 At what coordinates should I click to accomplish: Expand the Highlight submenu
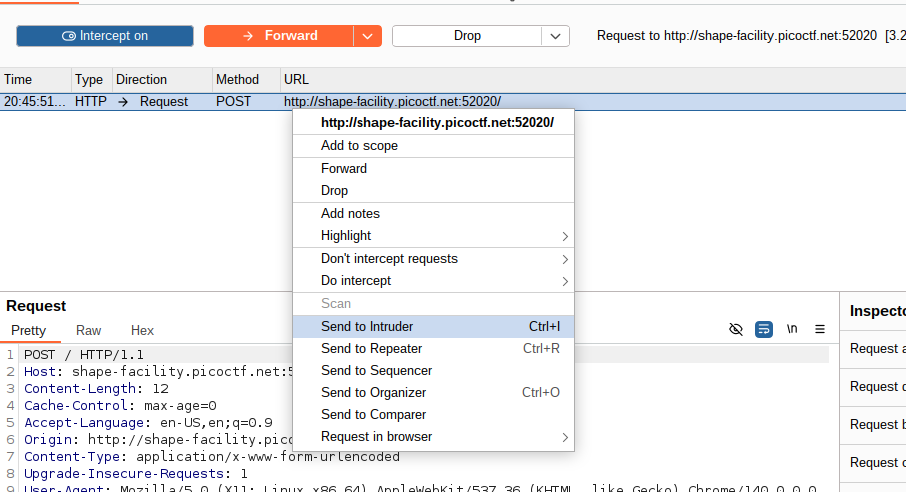[346, 236]
